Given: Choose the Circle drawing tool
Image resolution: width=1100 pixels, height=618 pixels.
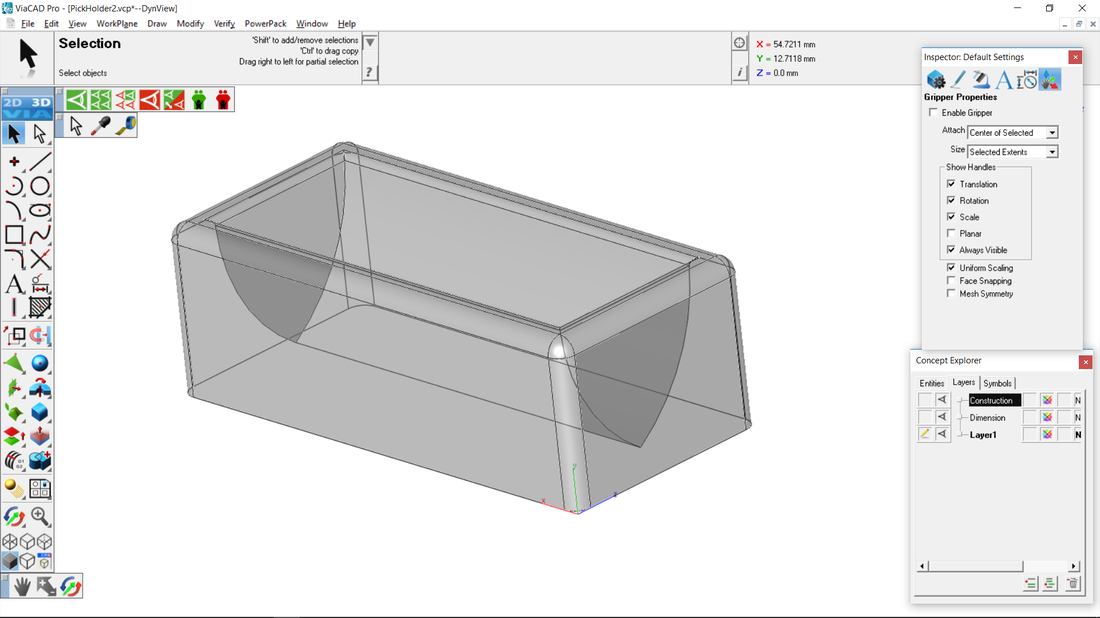Looking at the screenshot, I should (40, 186).
